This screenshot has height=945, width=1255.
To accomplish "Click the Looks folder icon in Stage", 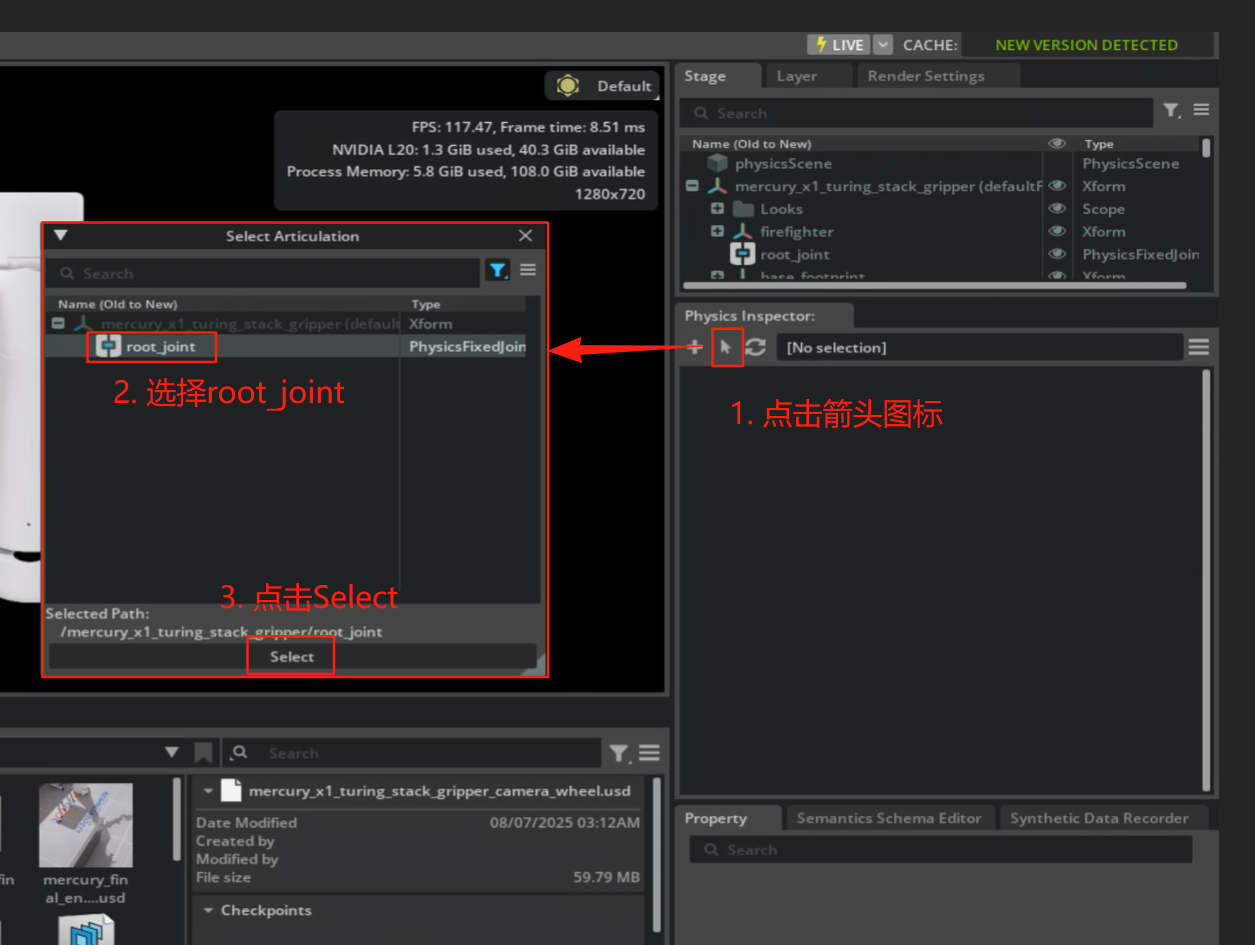I will click(x=742, y=209).
